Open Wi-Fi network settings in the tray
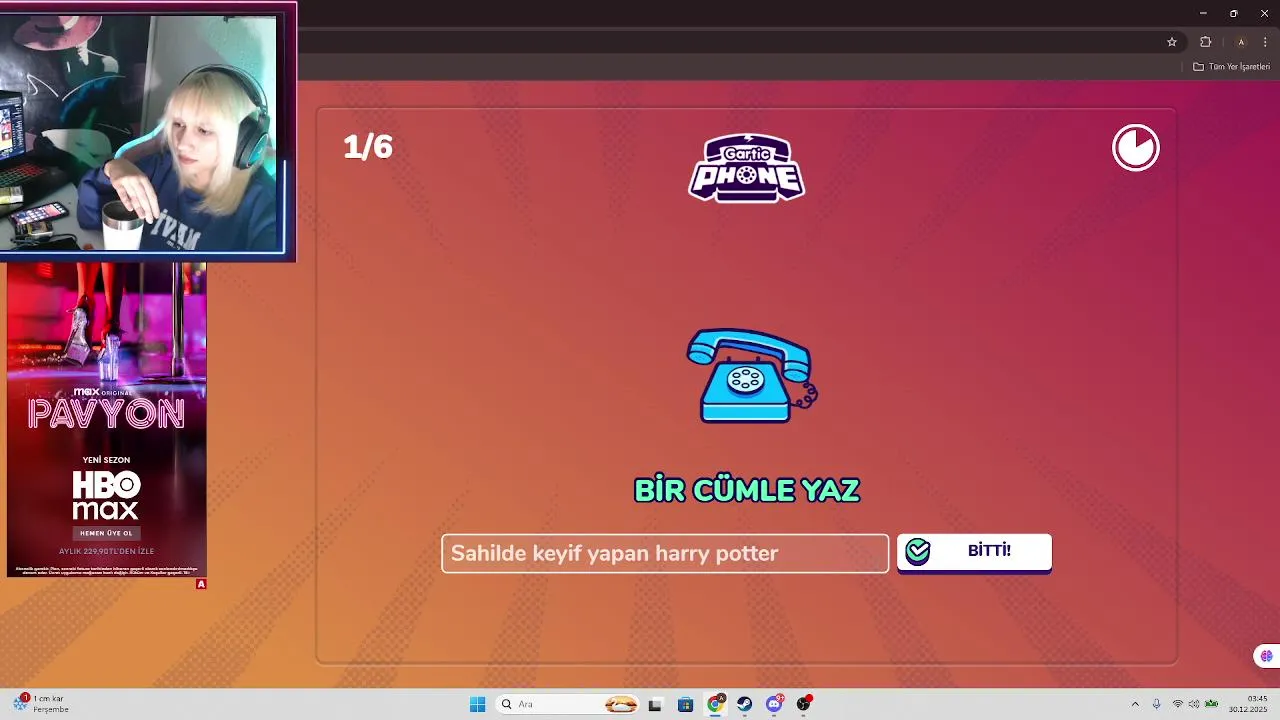The image size is (1280, 720). (x=1178, y=704)
